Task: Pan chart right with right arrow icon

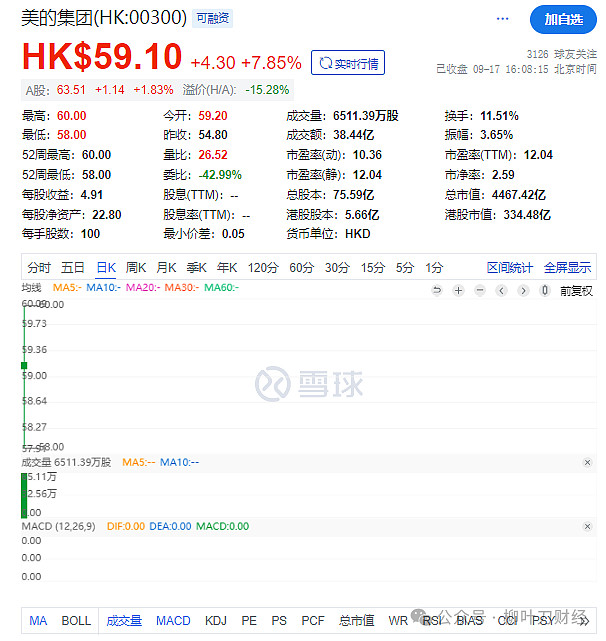Action: [523, 291]
